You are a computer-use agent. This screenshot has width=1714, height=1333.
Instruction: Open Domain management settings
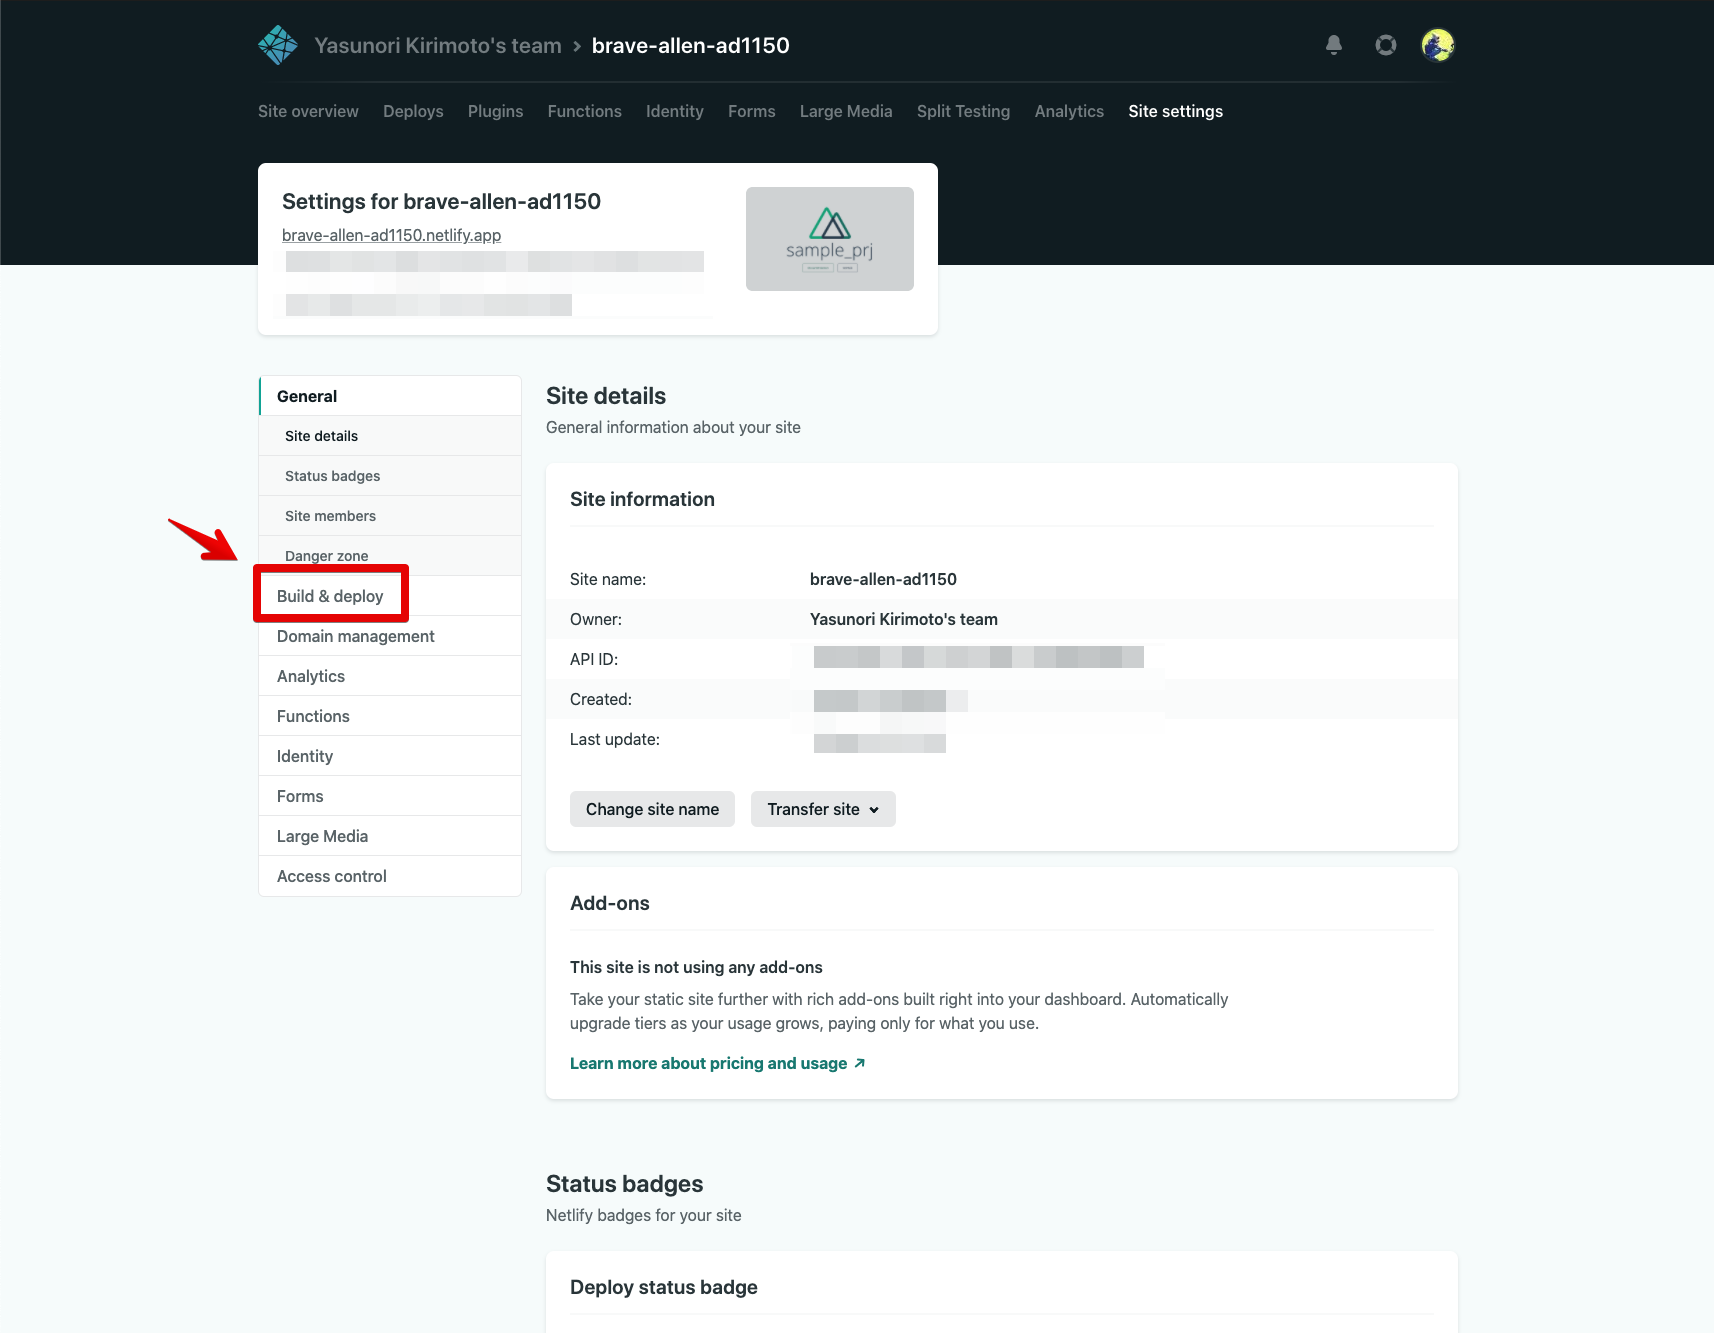tap(390, 636)
